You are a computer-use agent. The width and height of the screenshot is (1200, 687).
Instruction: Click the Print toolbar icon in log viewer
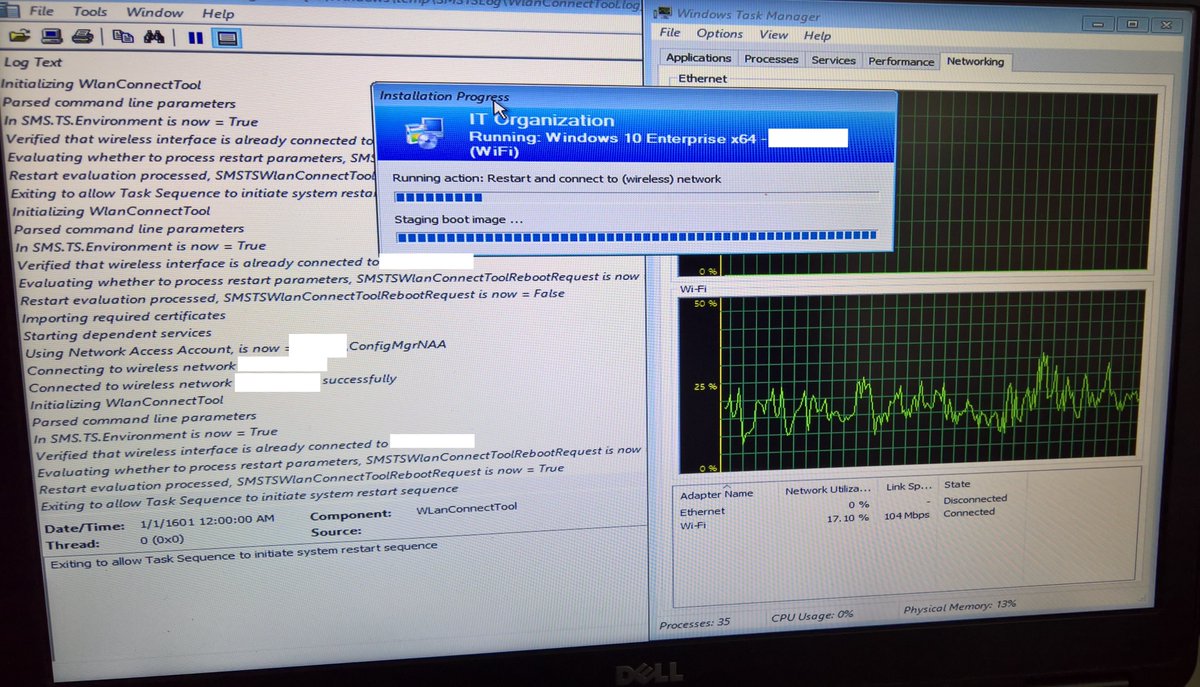(x=83, y=38)
